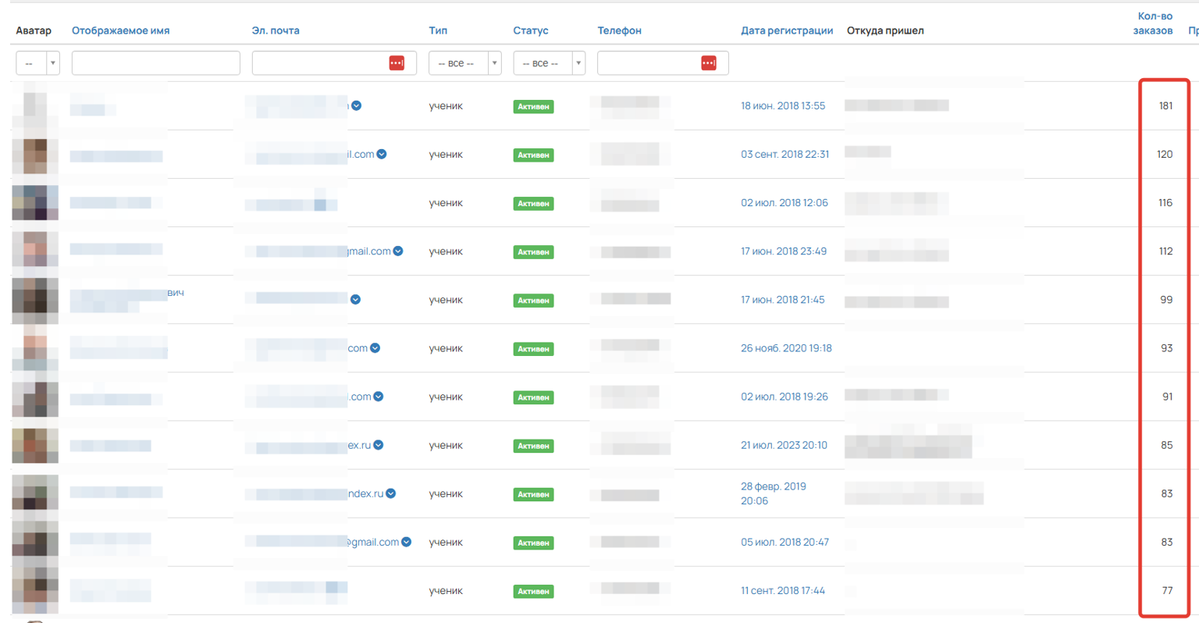This screenshot has width=1199, height=623.
Task: Click Активен status badge in 99-orders row
Action: click(x=533, y=300)
